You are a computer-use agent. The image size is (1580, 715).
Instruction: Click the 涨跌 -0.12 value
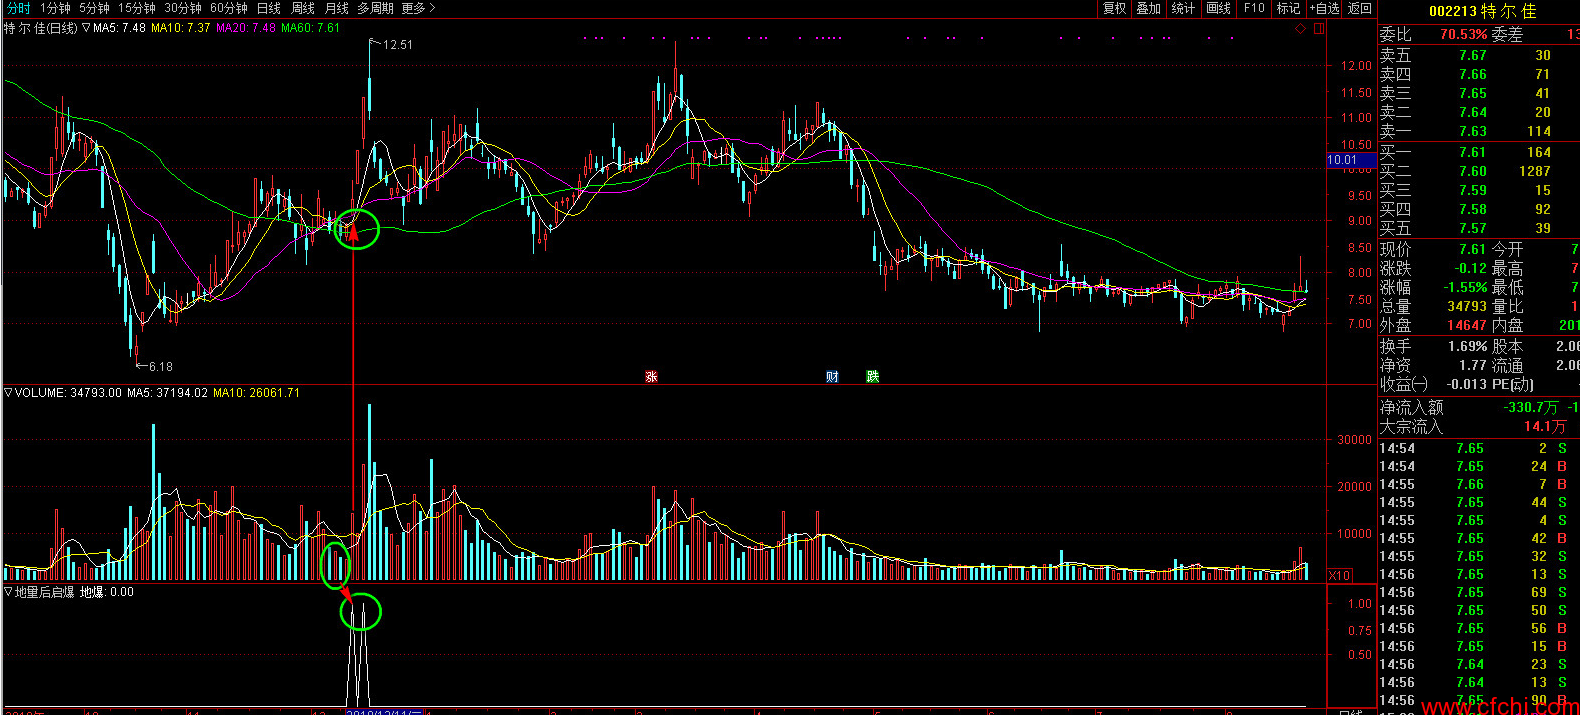coord(1470,268)
